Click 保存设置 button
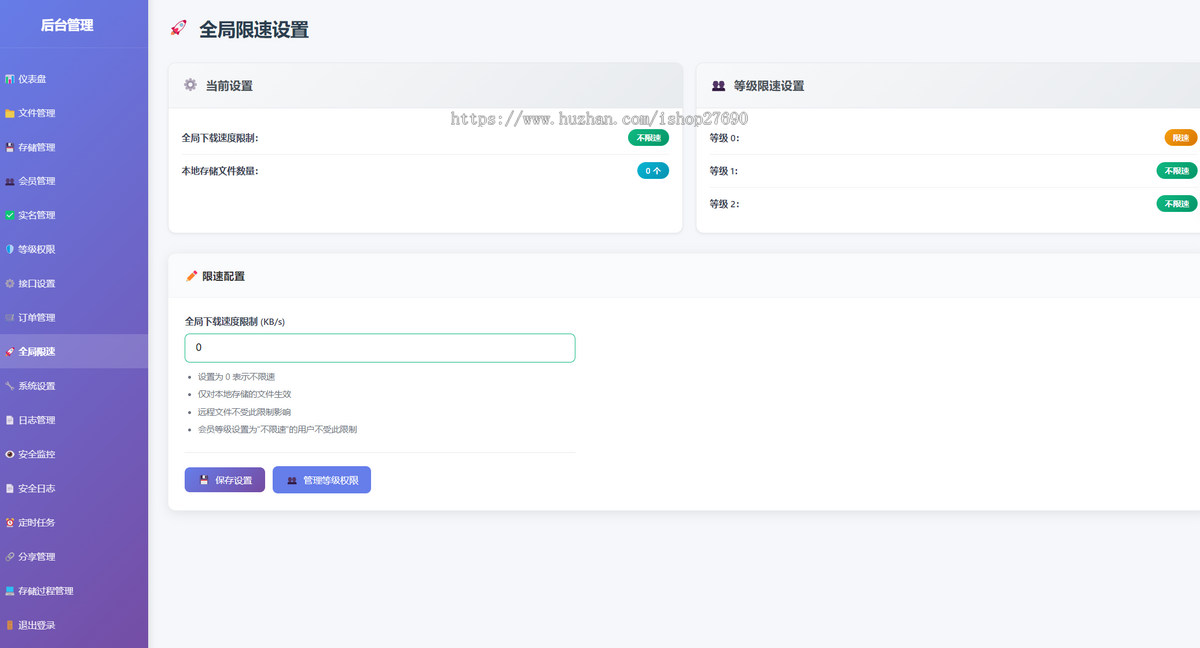This screenshot has height=648, width=1200. click(225, 480)
